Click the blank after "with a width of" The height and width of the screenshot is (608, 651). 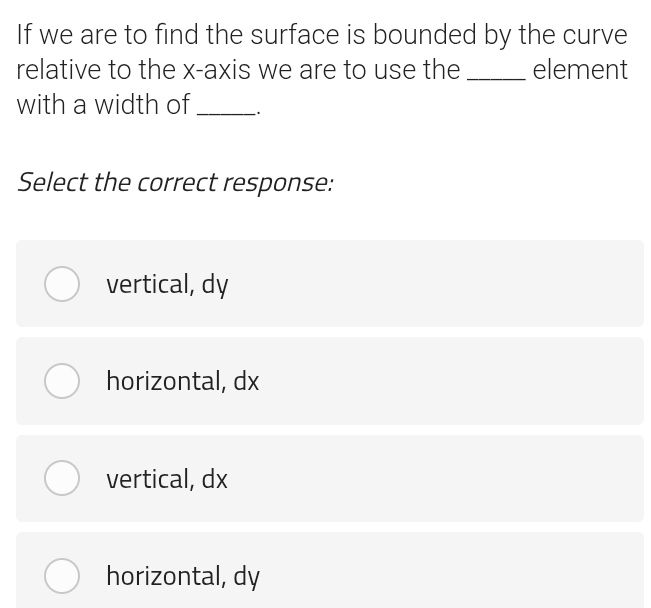point(227,110)
